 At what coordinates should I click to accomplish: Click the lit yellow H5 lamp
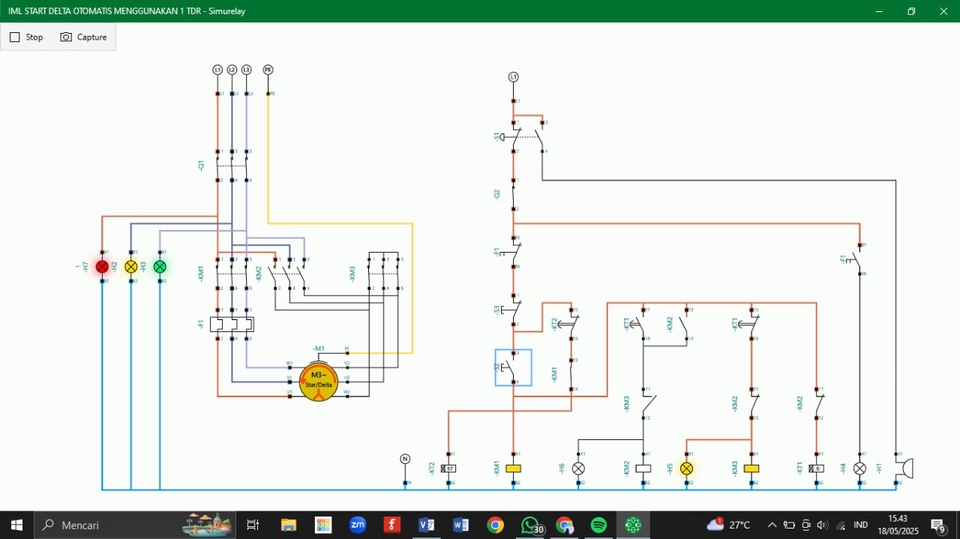point(686,469)
